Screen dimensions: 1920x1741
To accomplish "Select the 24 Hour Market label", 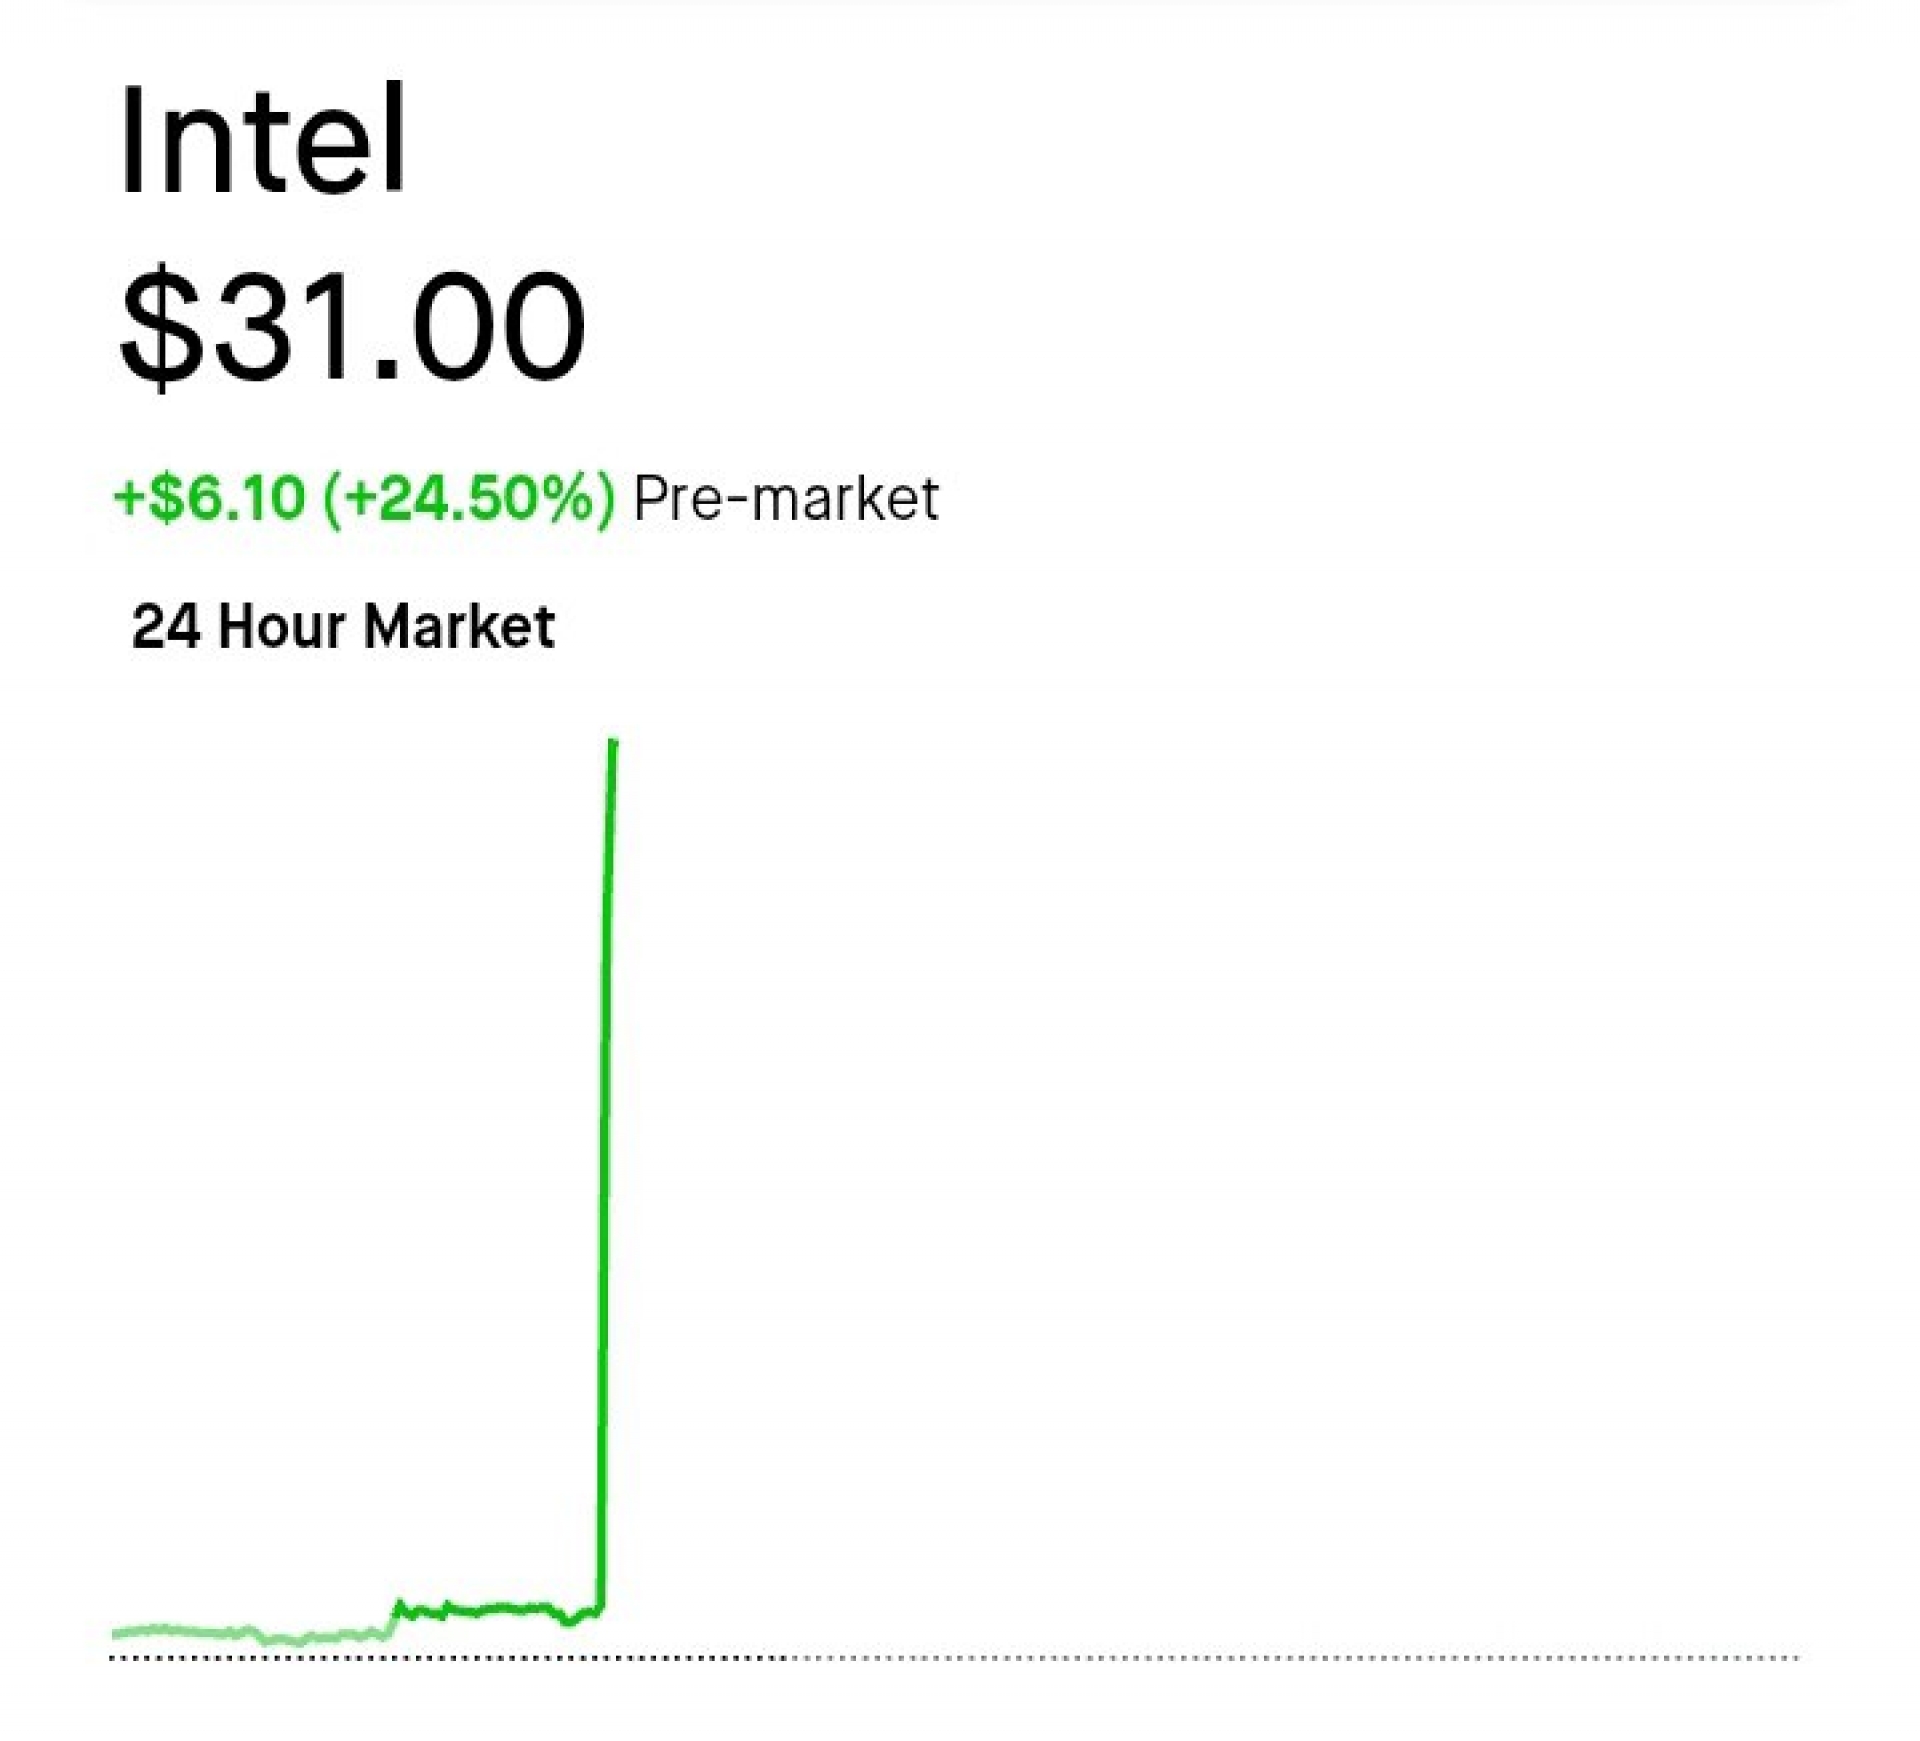I will point(343,627).
